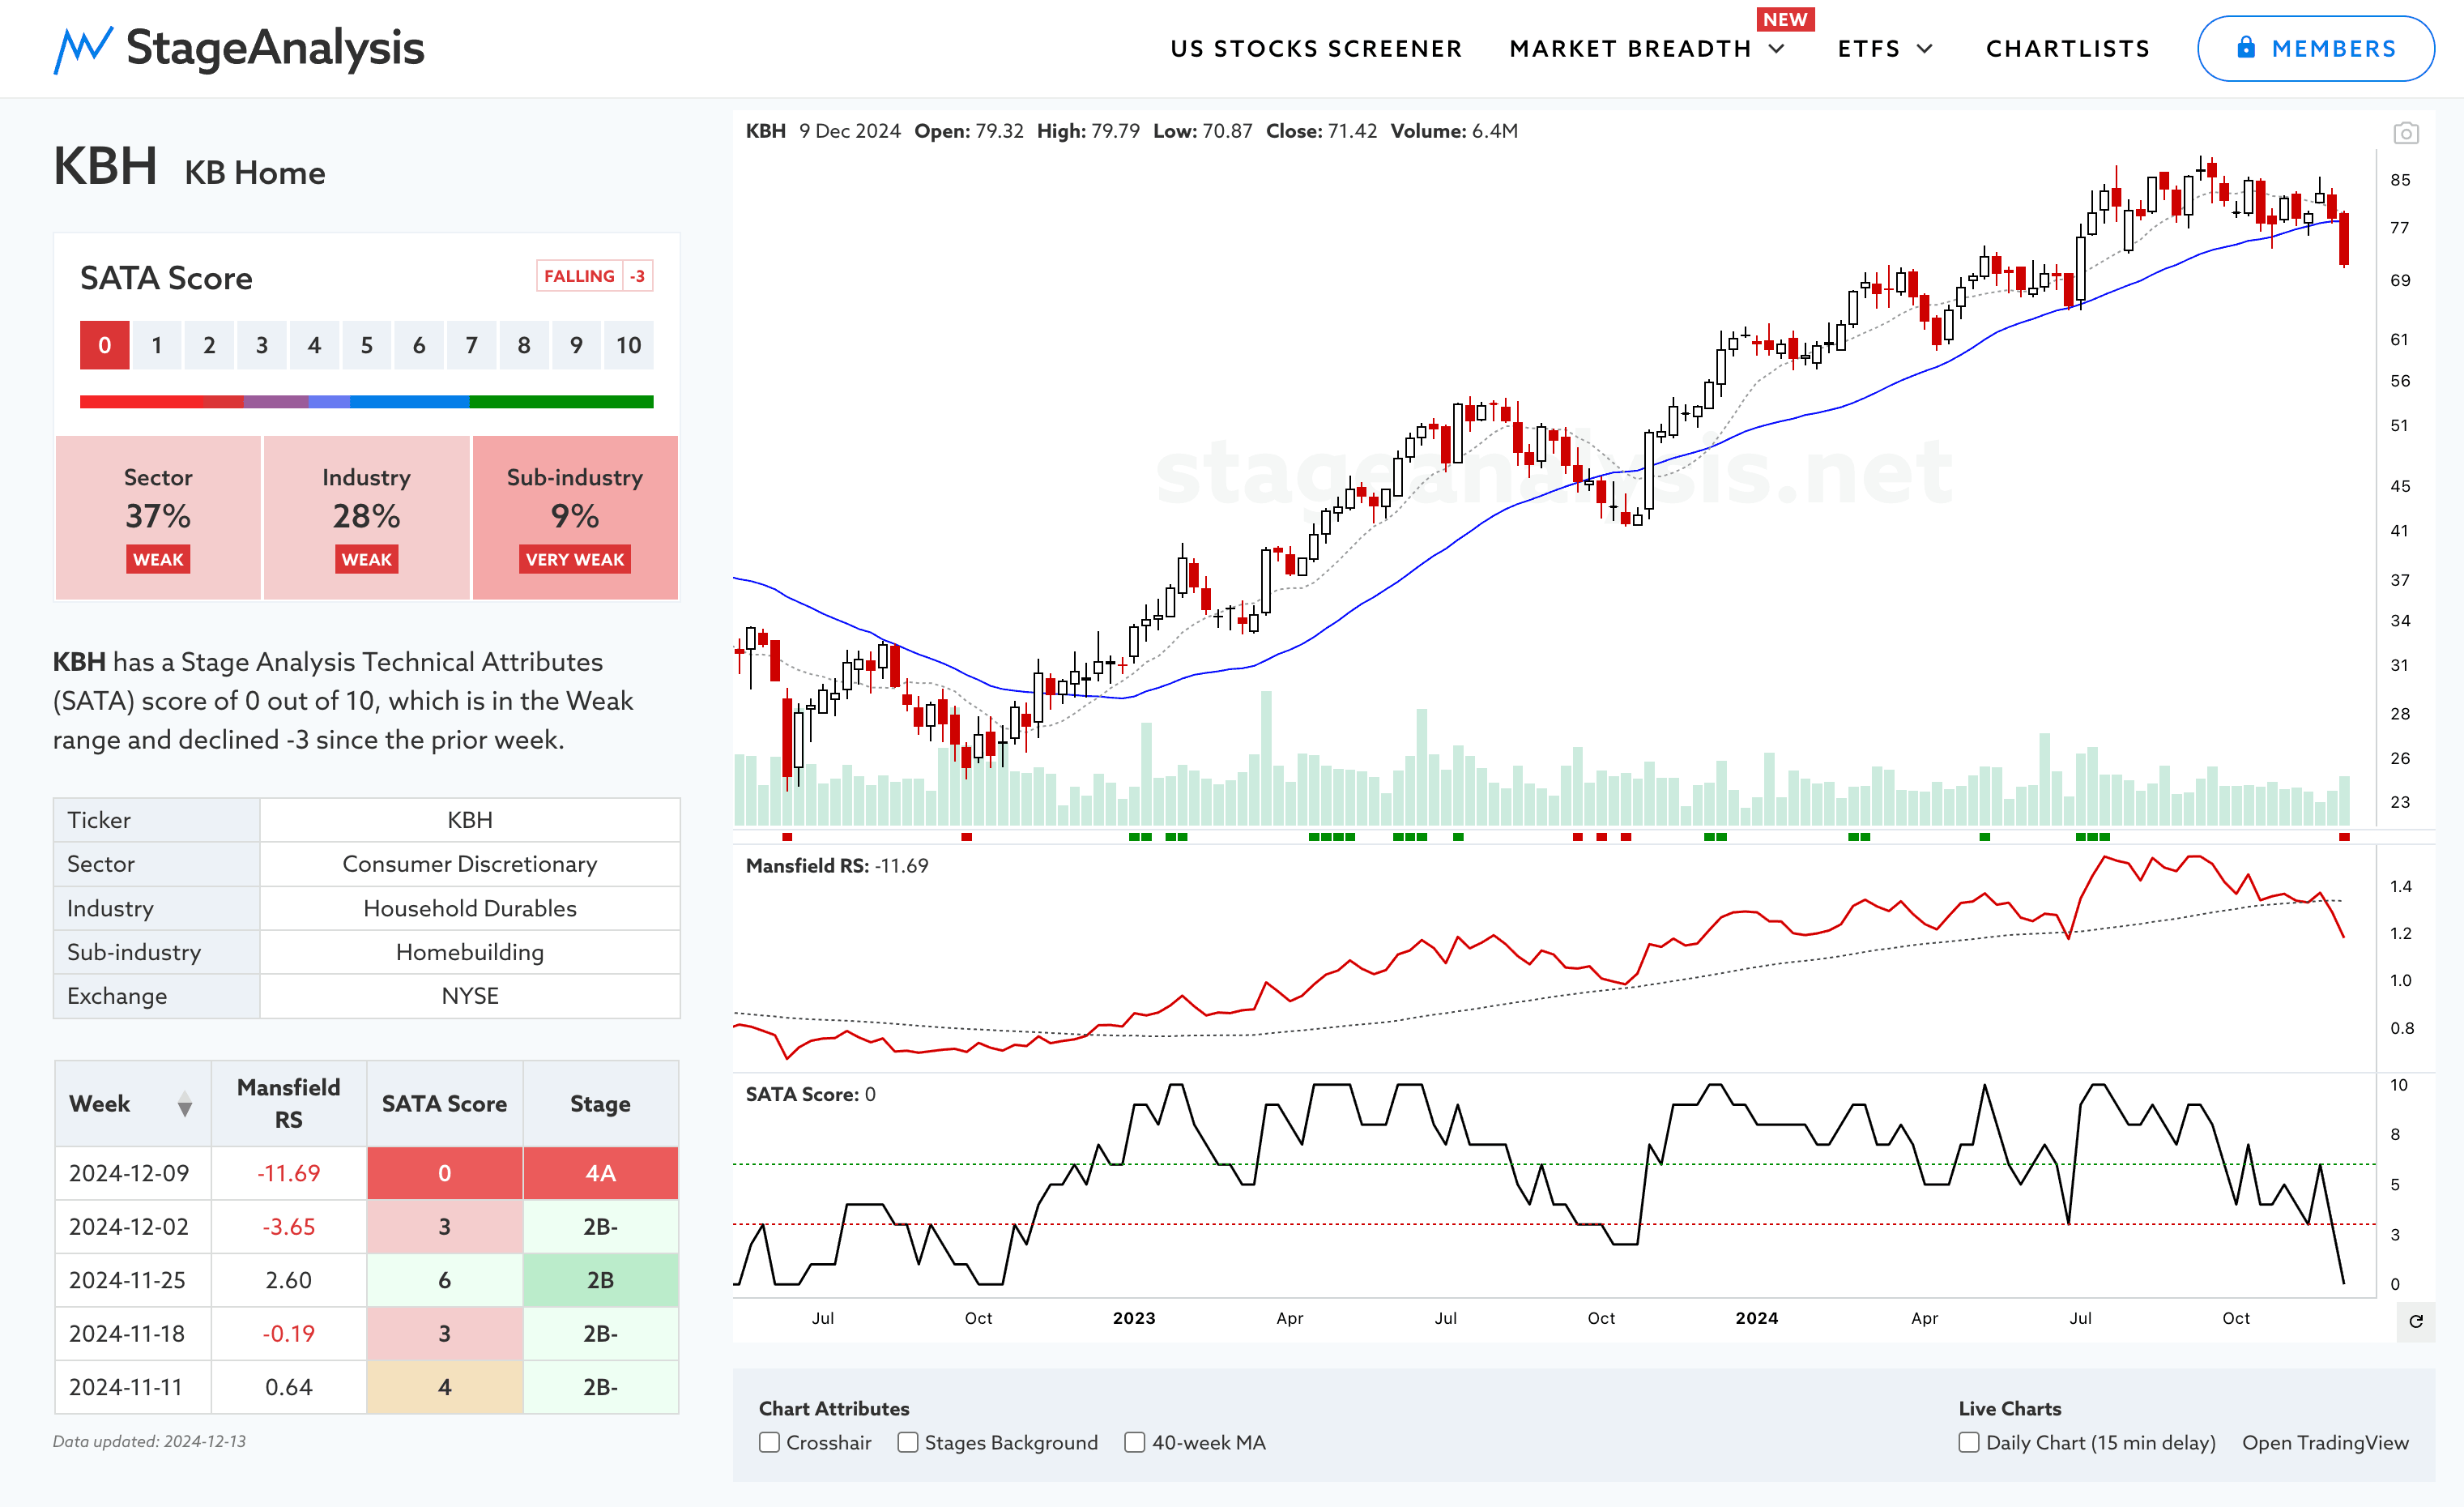Click the stage 2B cell for 2024-11-25

coord(600,1280)
